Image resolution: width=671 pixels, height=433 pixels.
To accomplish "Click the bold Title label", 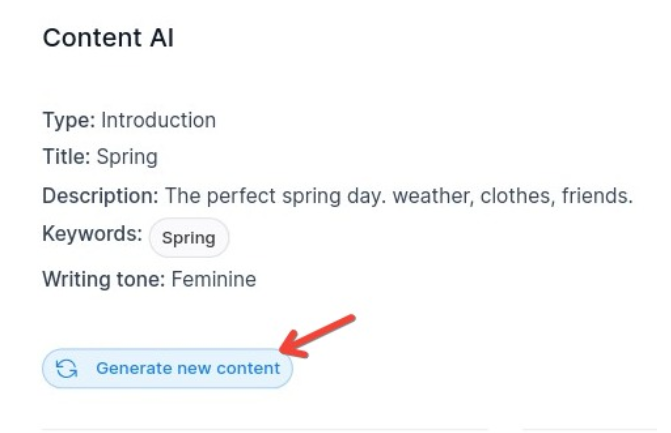I will point(66,158).
